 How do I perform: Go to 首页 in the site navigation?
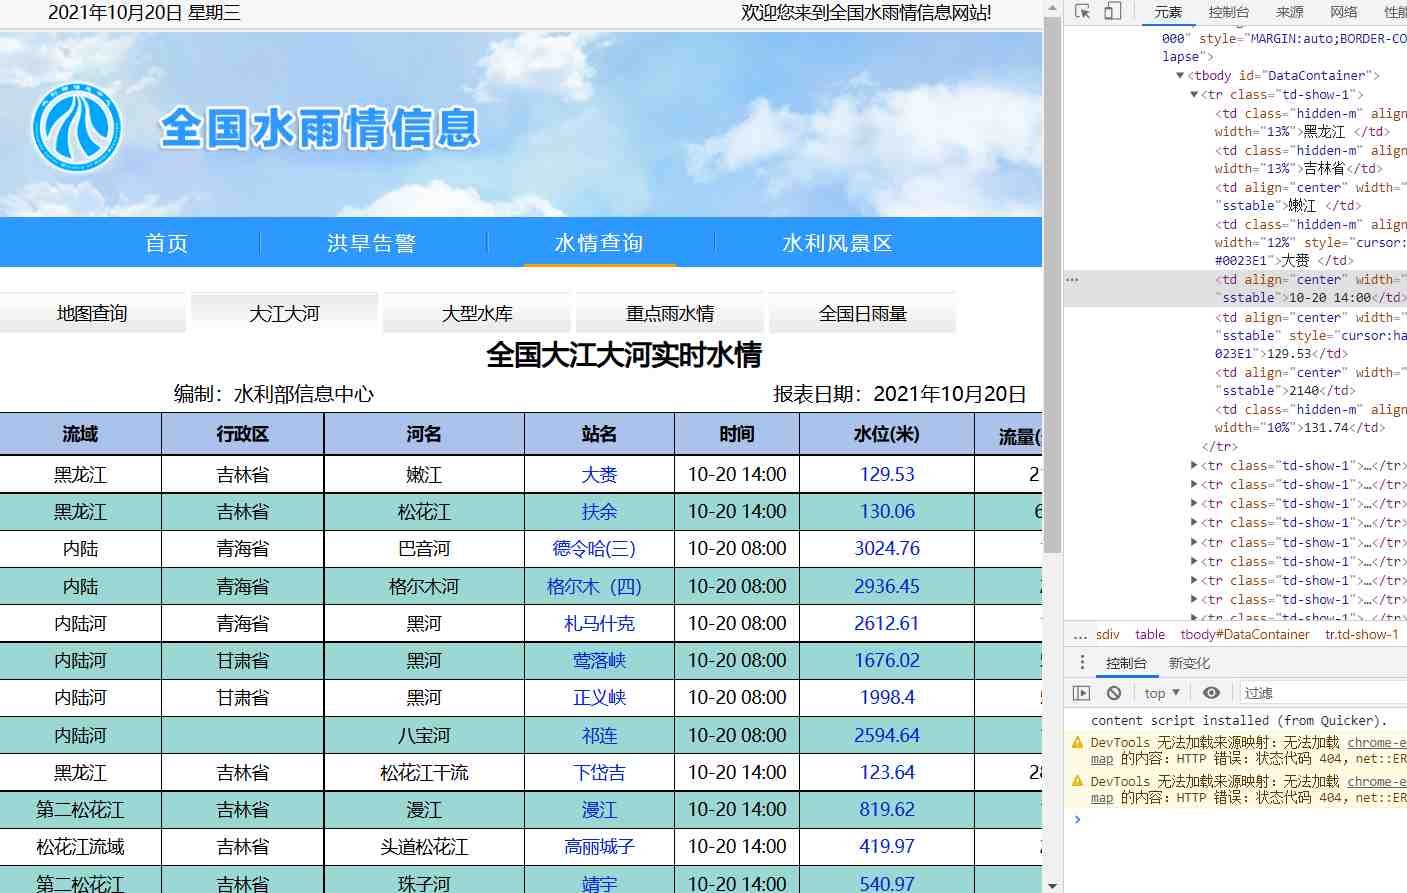167,243
